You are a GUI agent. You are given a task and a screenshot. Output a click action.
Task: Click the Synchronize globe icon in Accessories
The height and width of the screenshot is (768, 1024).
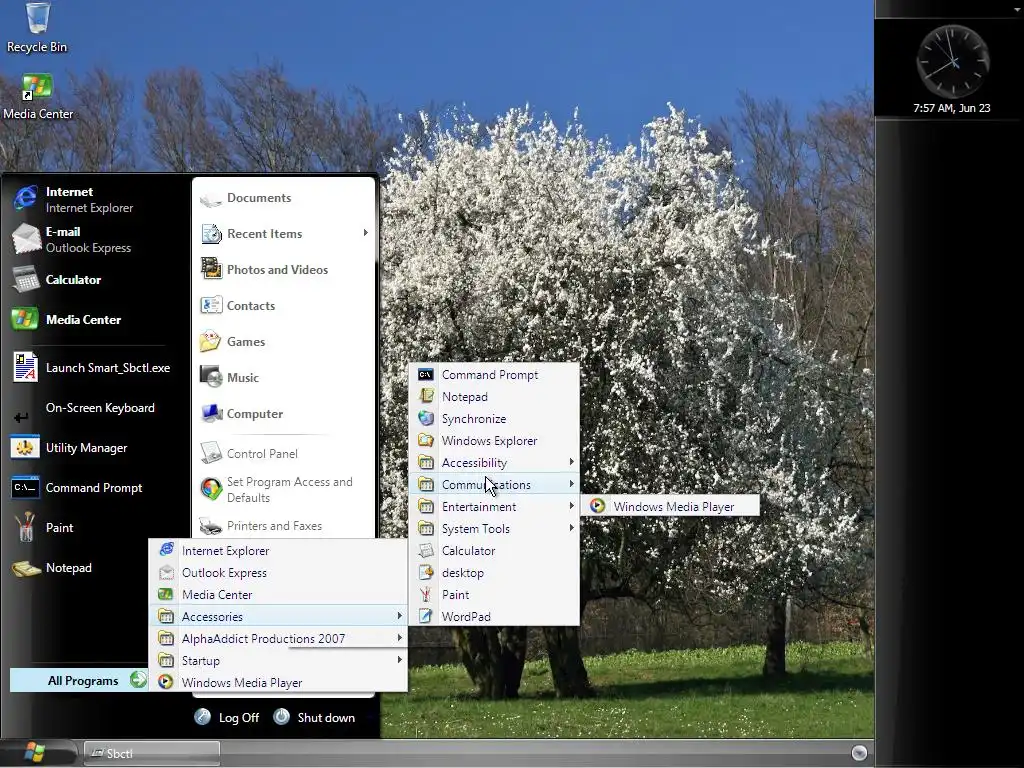426,418
